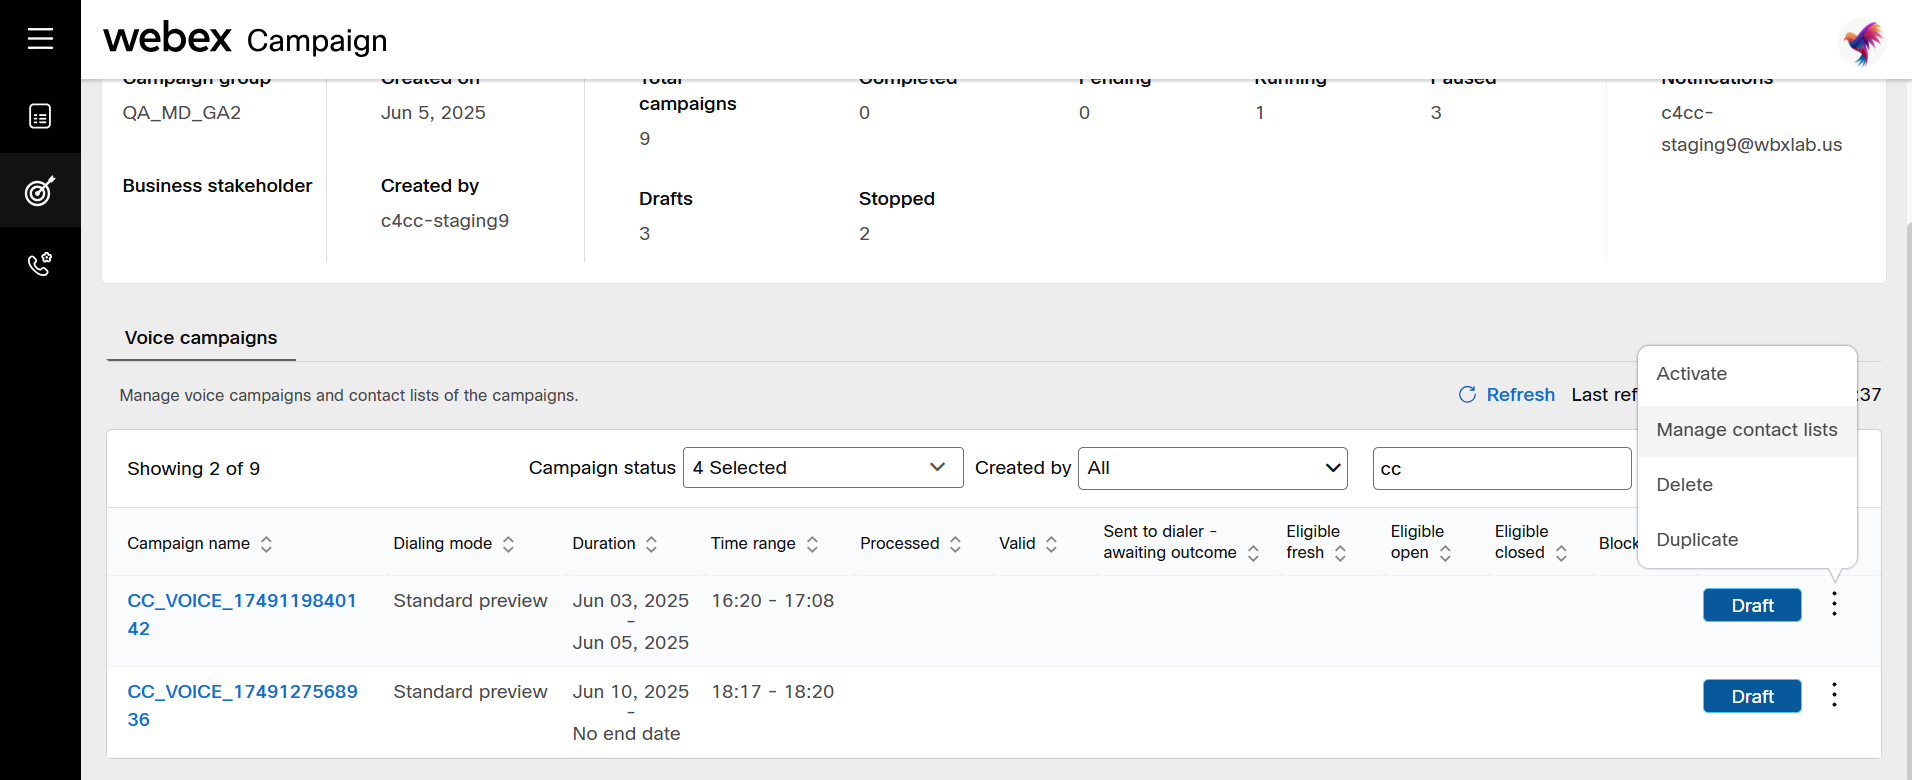Click Draft button for CC_VOICE_1749119840142
The image size is (1912, 780).
coord(1752,605)
